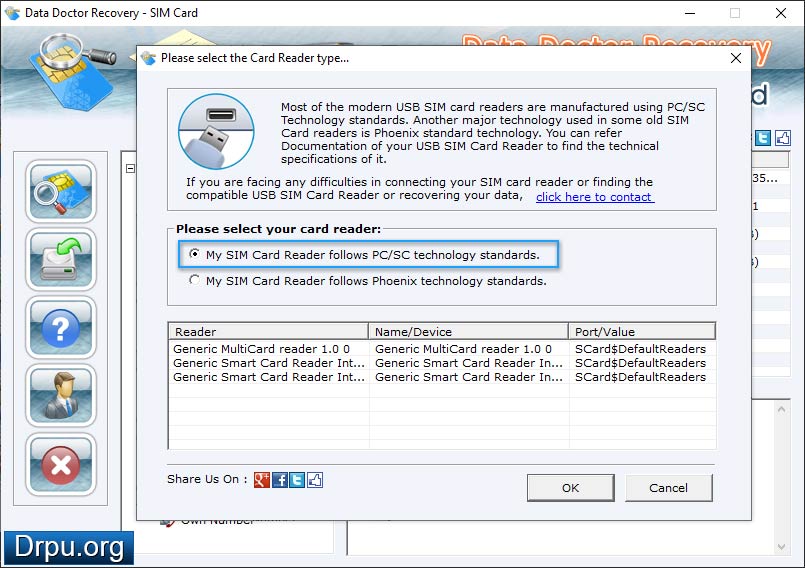Click the Port/Value column header
The height and width of the screenshot is (568, 805).
642,332
